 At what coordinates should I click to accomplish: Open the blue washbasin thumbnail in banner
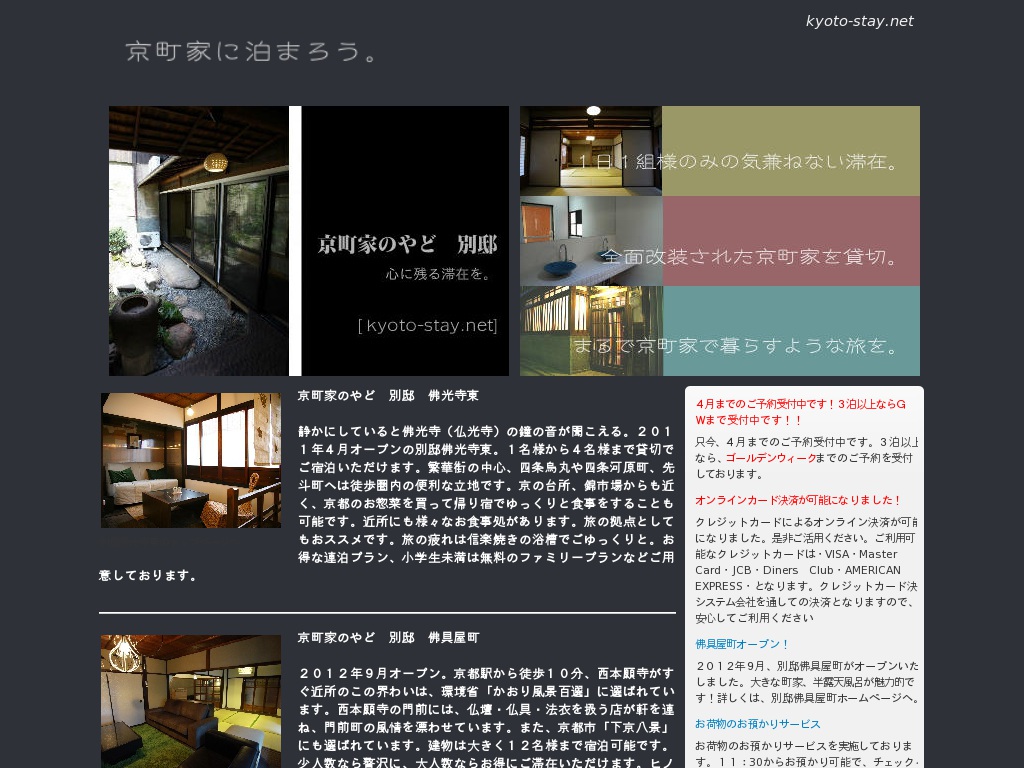pyautogui.click(x=590, y=241)
